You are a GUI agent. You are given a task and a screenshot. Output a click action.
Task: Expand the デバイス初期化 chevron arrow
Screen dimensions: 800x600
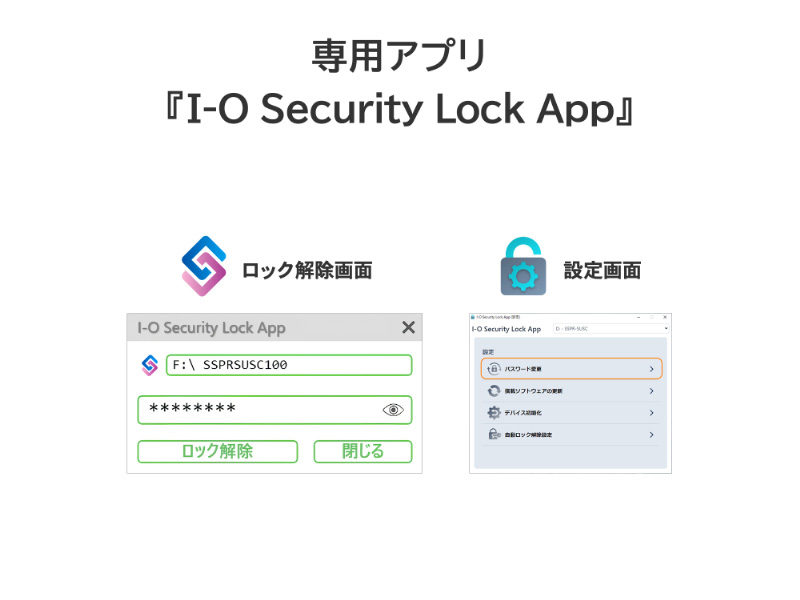(x=652, y=413)
